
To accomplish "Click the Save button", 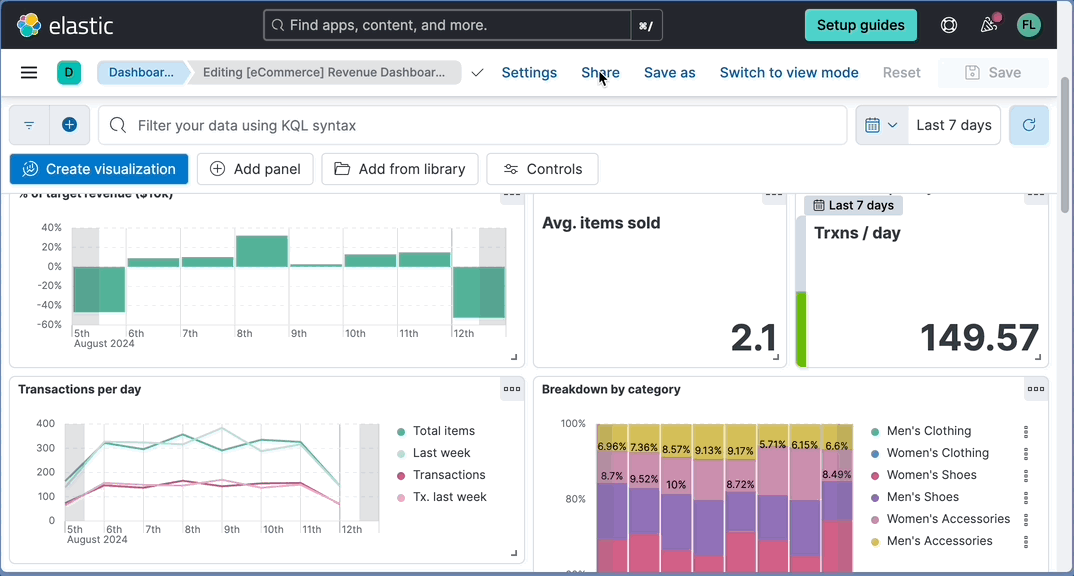I will [993, 73].
